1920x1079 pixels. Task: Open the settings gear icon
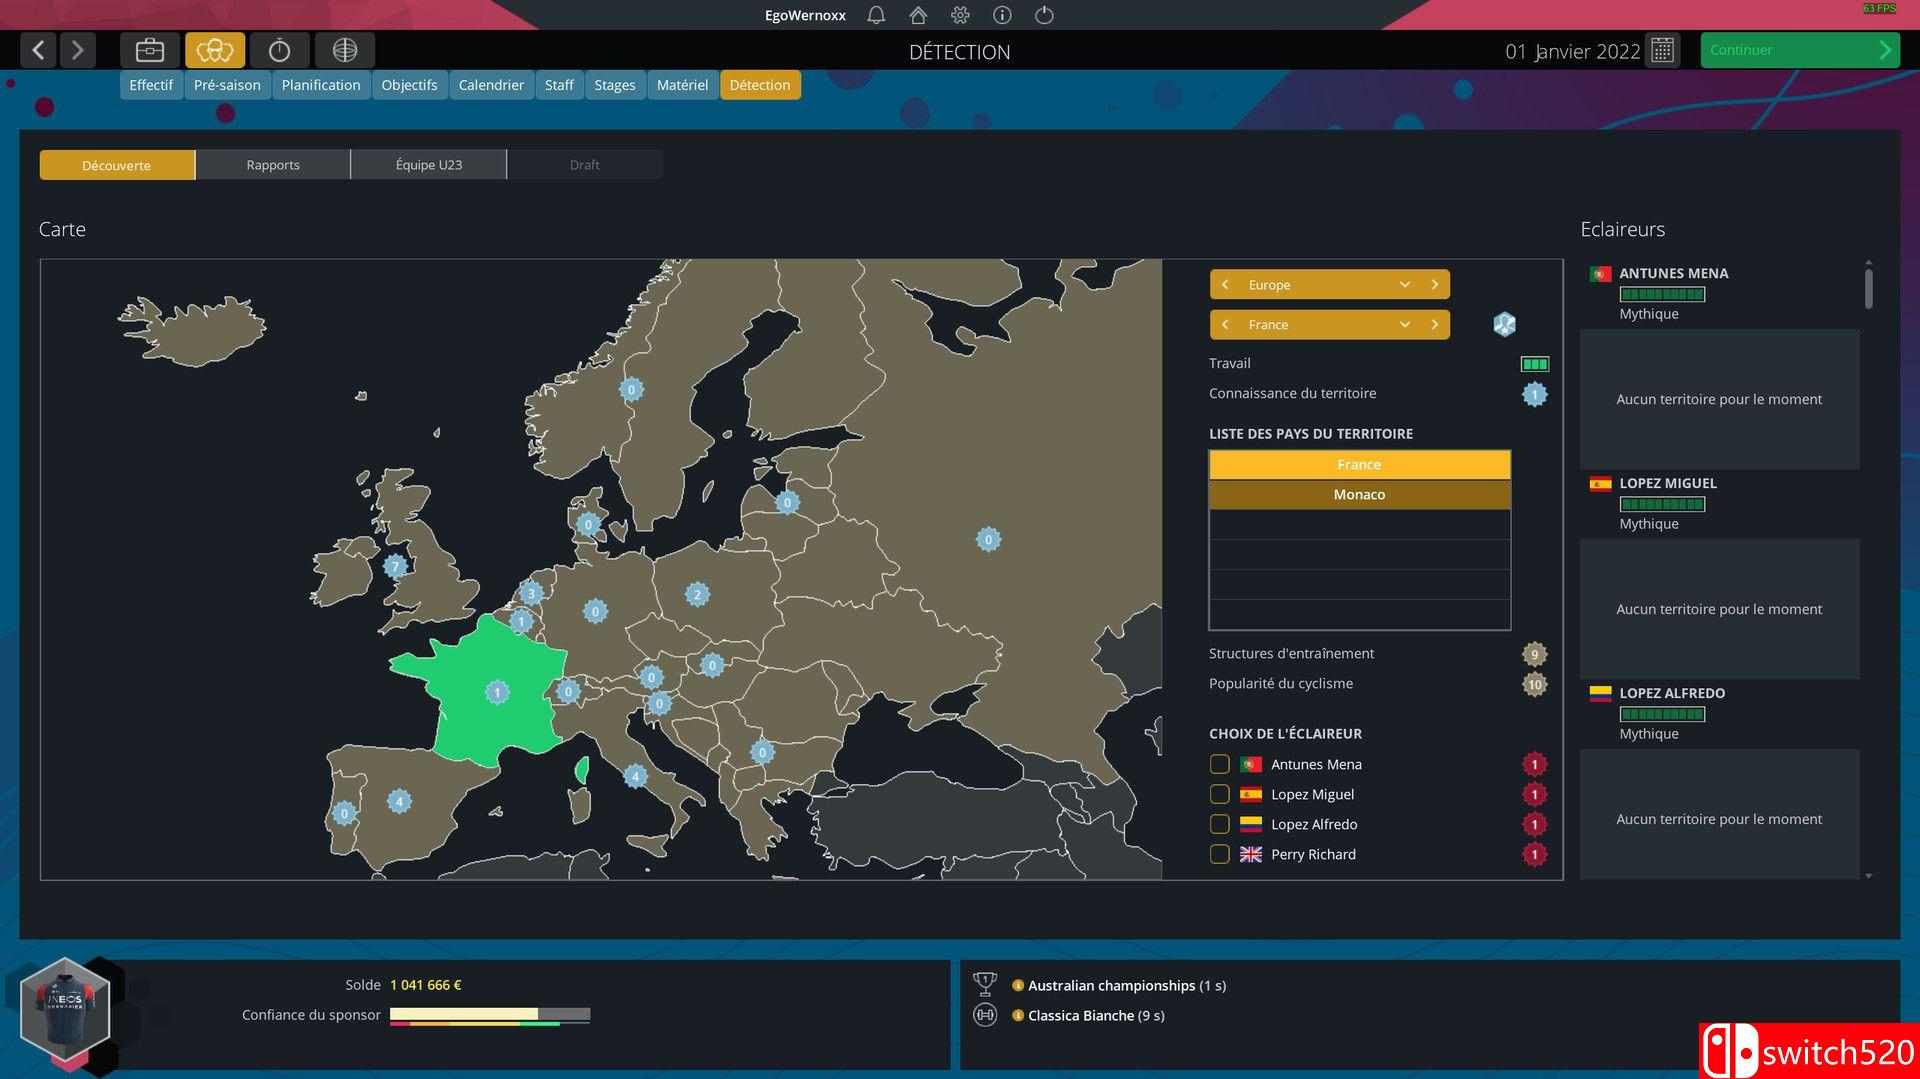click(960, 15)
